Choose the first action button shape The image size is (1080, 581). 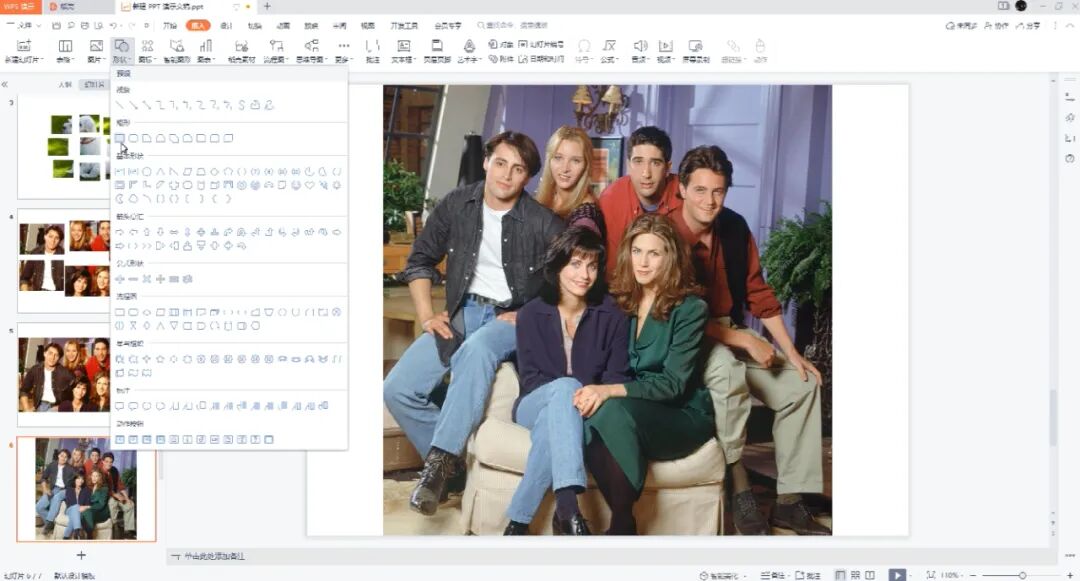120,439
